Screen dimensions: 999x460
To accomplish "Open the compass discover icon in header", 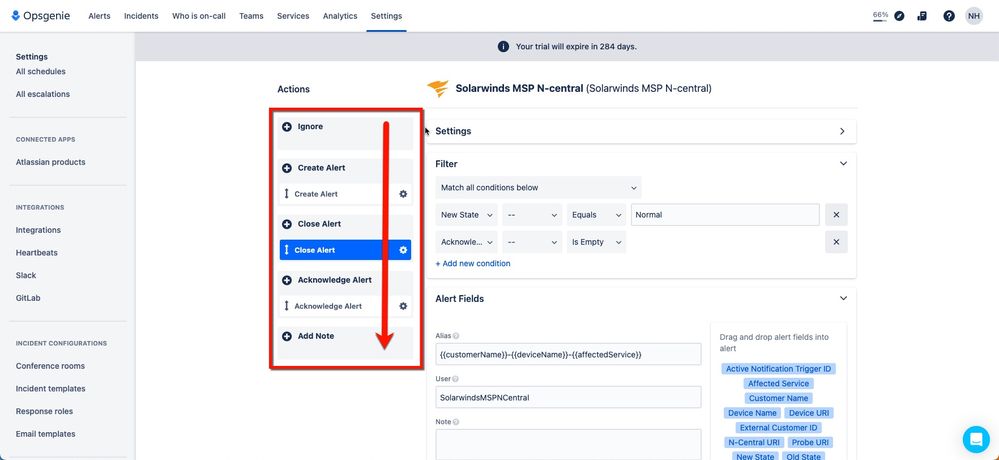I will pyautogui.click(x=899, y=16).
